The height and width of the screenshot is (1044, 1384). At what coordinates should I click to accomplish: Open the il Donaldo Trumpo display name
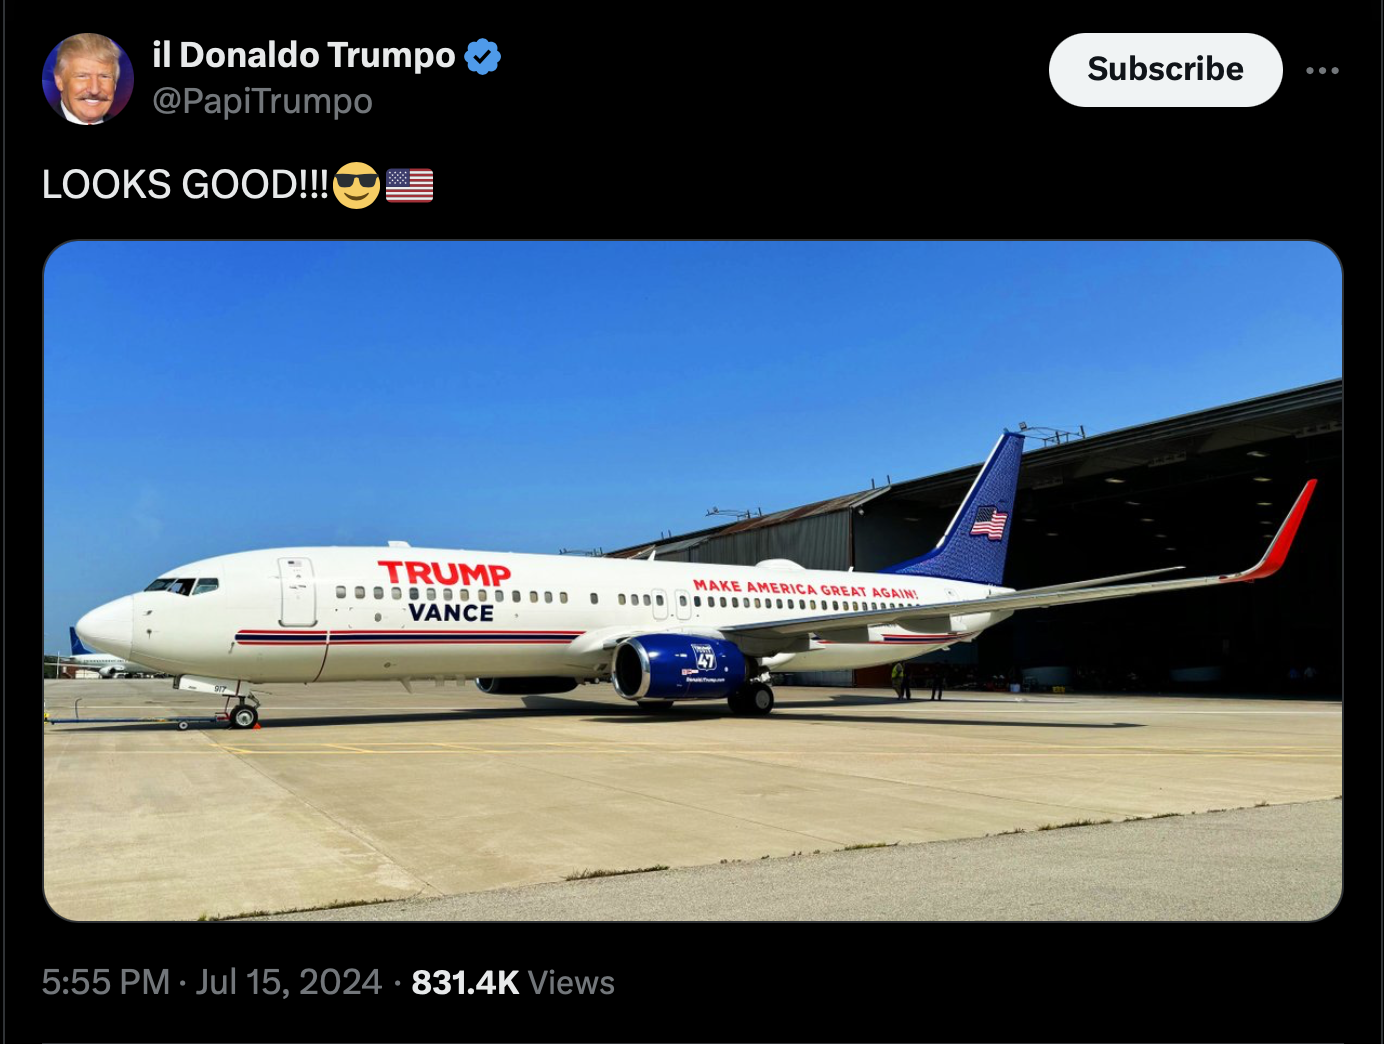[303, 55]
